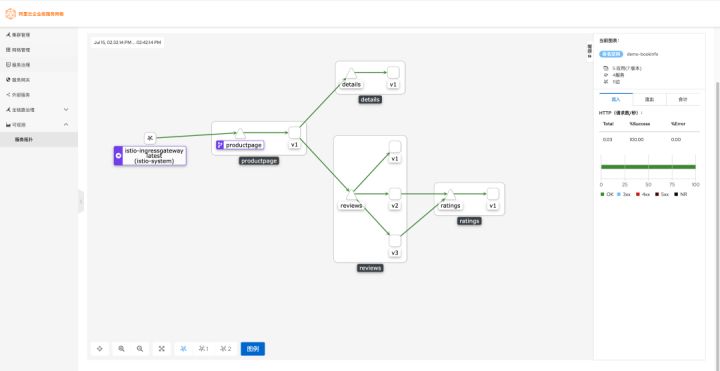720x371 pixels.
Task: Click the dark details app box label
Action: click(370, 100)
